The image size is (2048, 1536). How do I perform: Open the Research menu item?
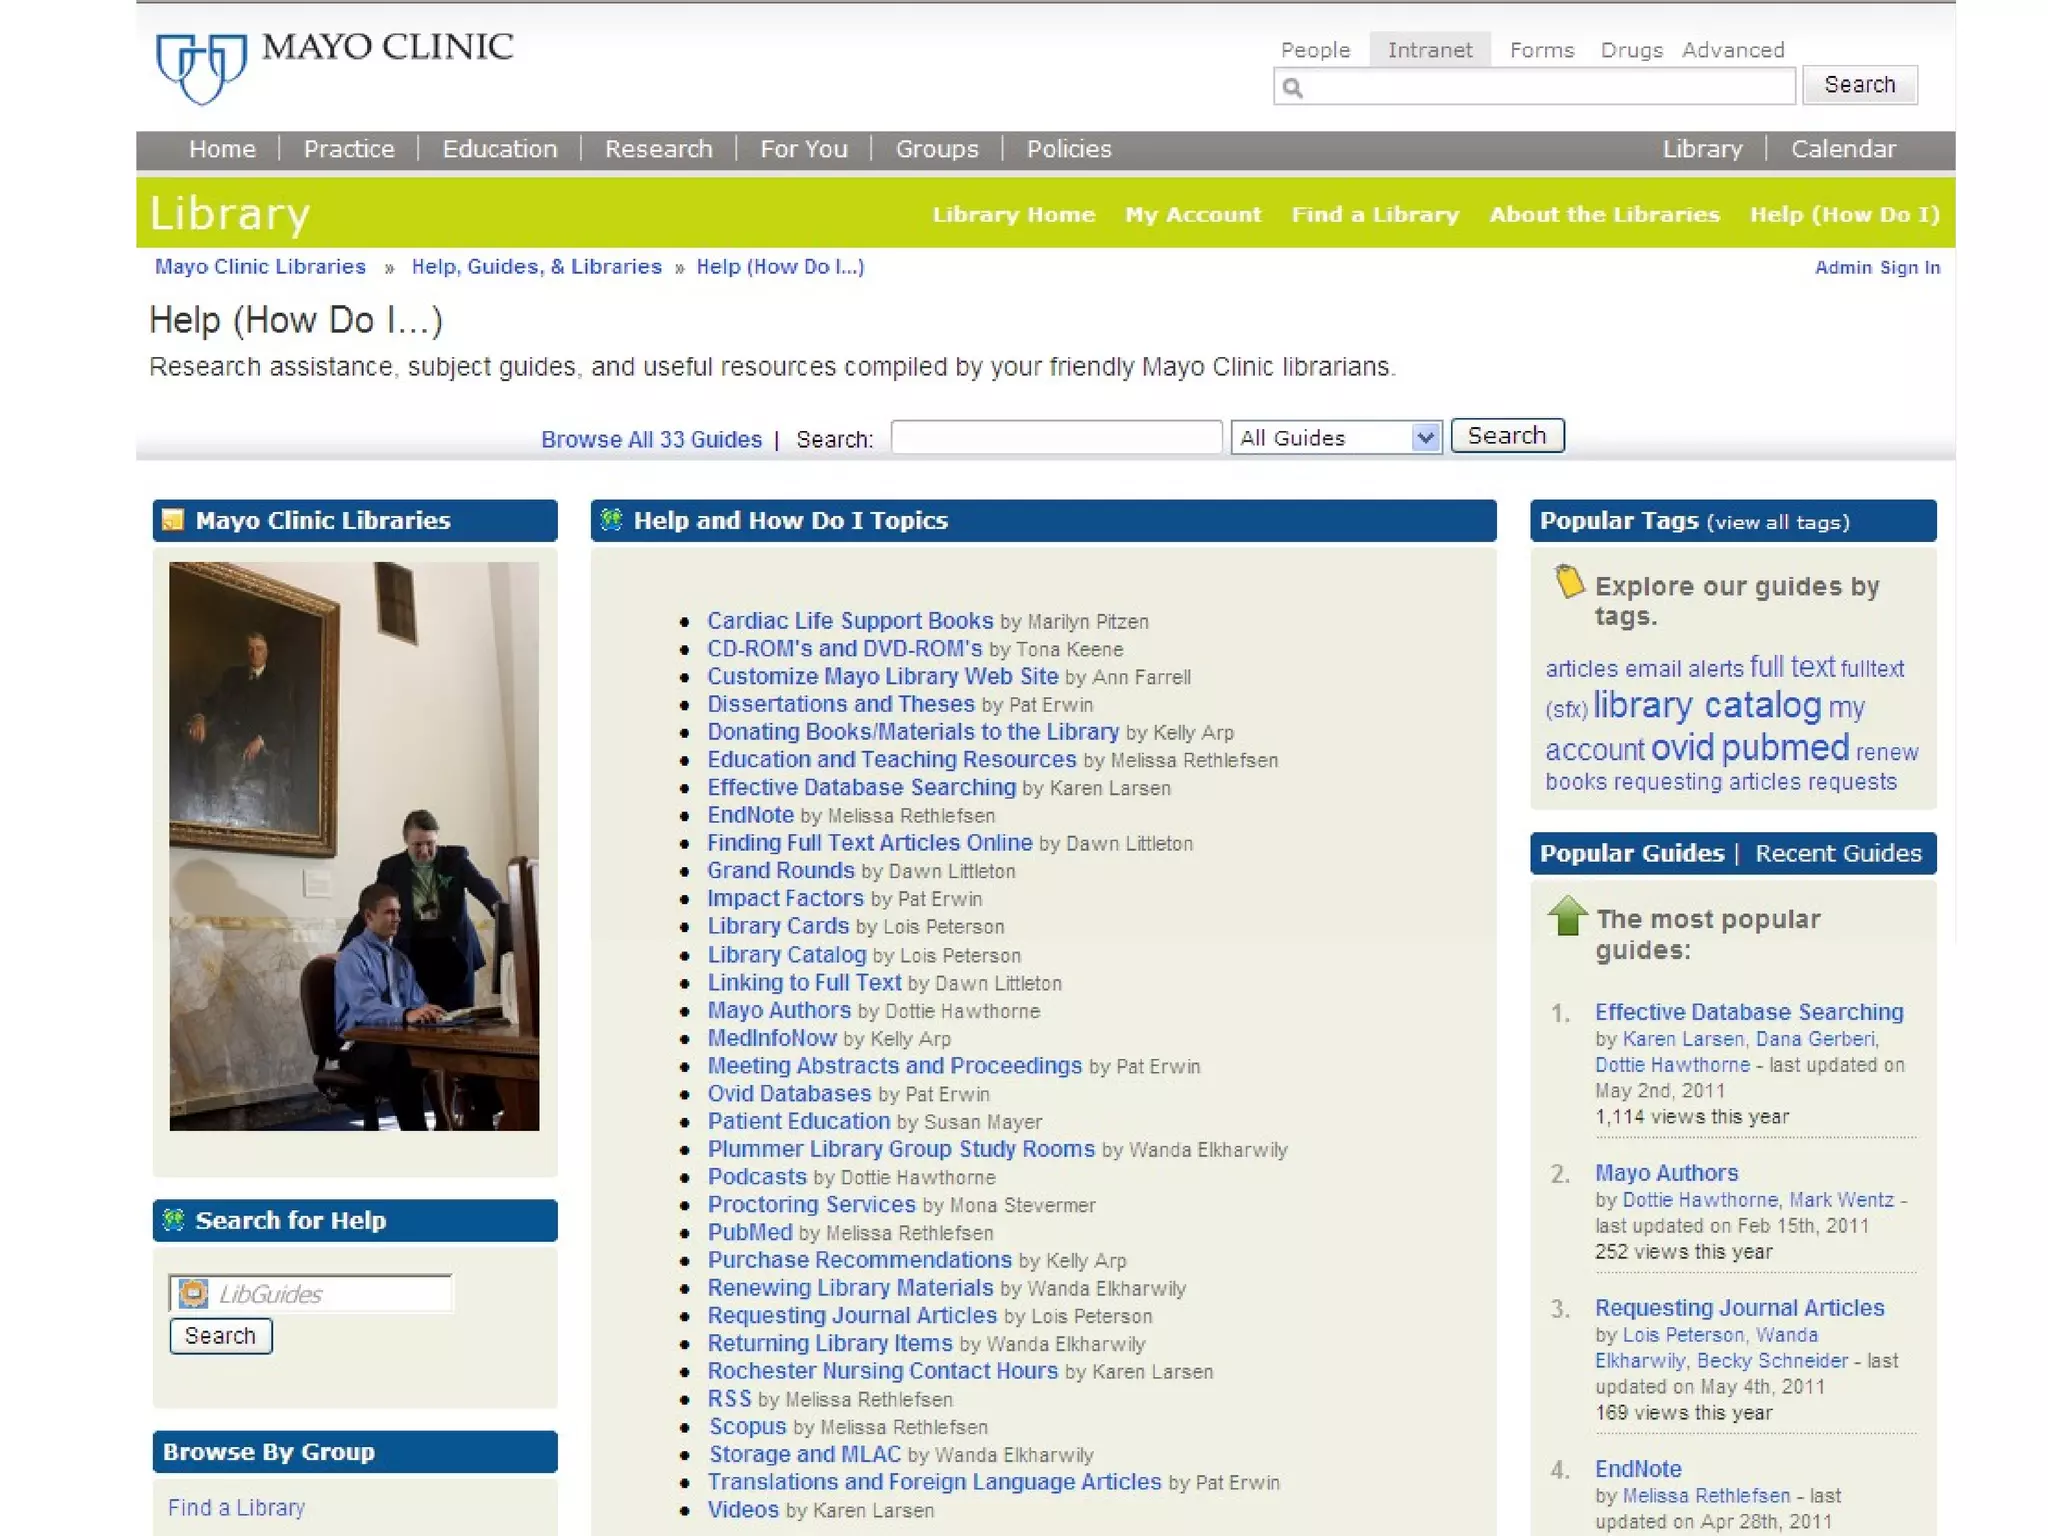point(658,149)
